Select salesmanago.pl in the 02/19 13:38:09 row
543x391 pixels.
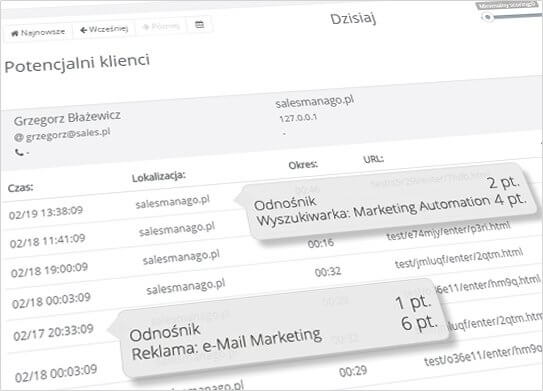[173, 202]
